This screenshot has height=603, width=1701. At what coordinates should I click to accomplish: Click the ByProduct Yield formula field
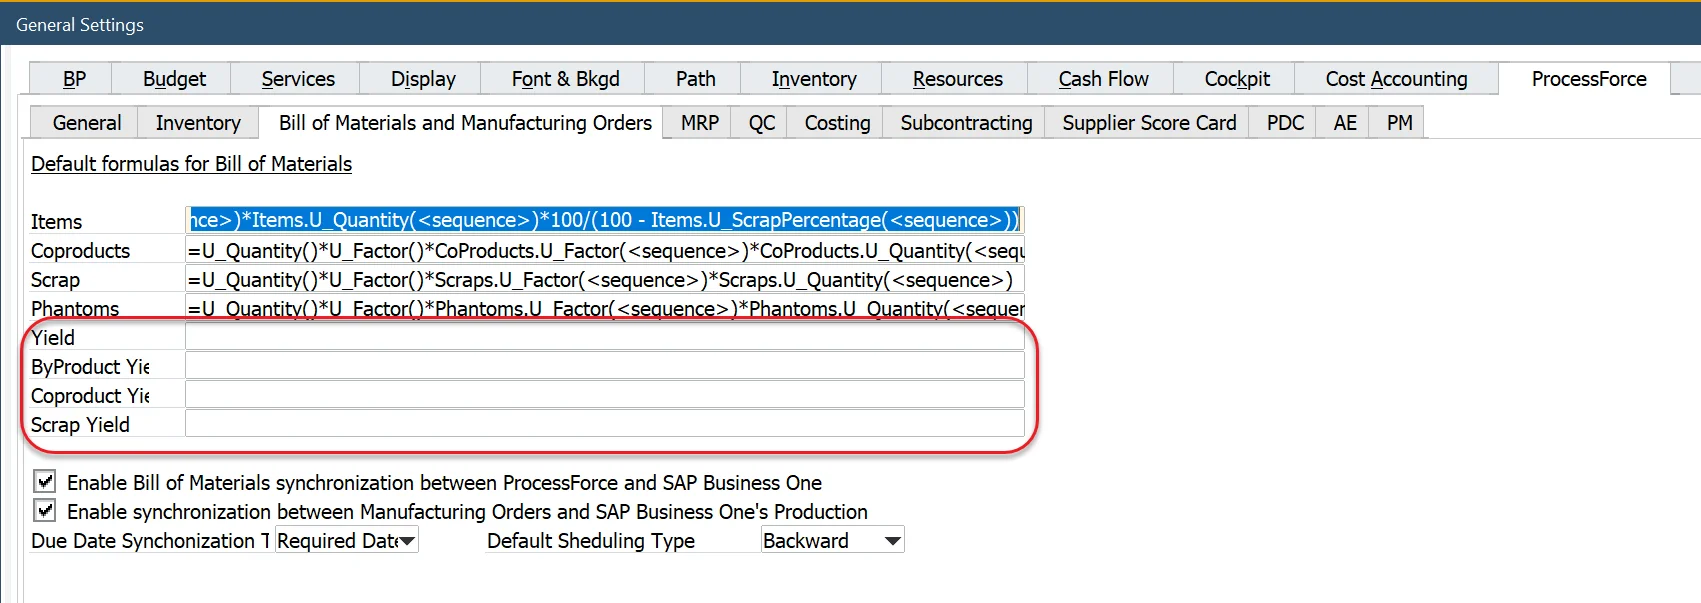click(604, 367)
